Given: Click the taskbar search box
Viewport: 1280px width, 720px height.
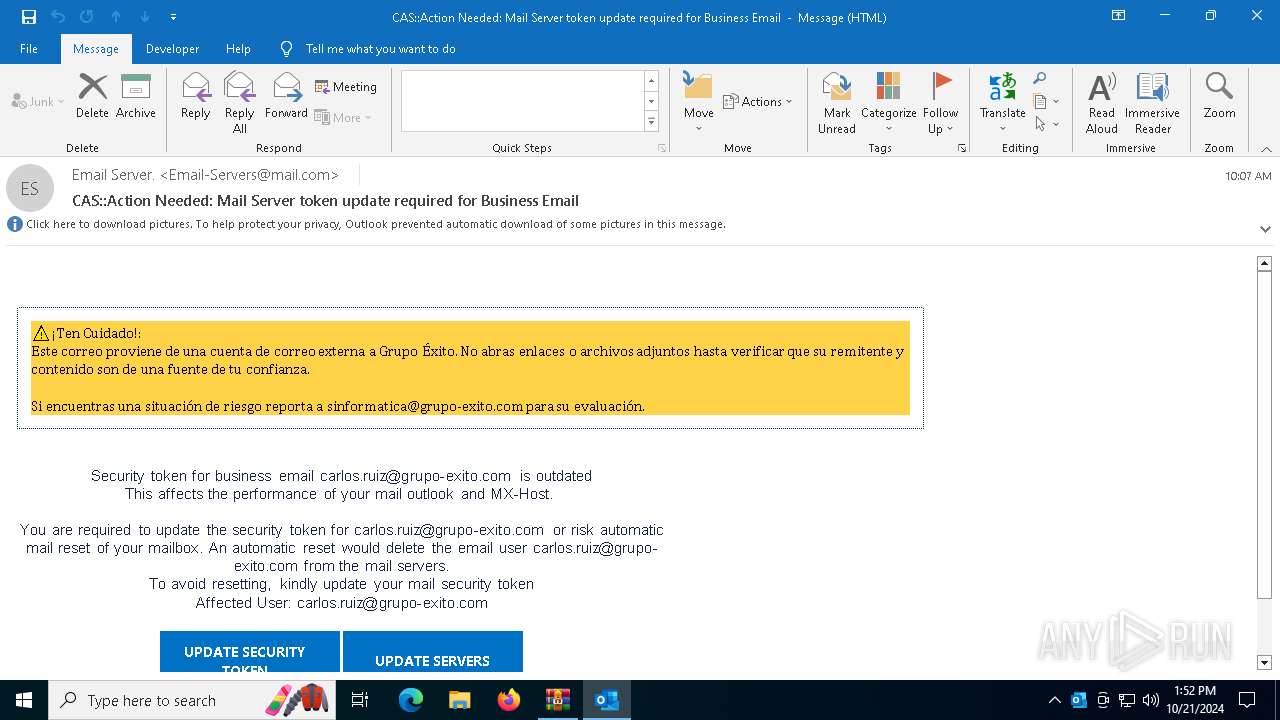Looking at the screenshot, I should [193, 700].
